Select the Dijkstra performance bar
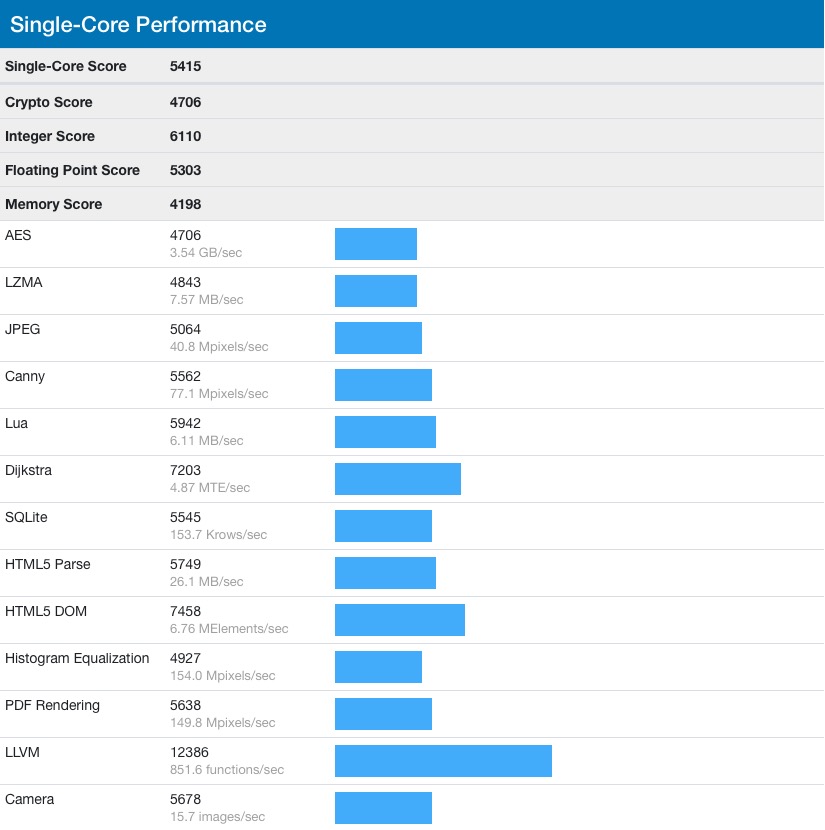Viewport: 825px width, 830px height. point(397,479)
